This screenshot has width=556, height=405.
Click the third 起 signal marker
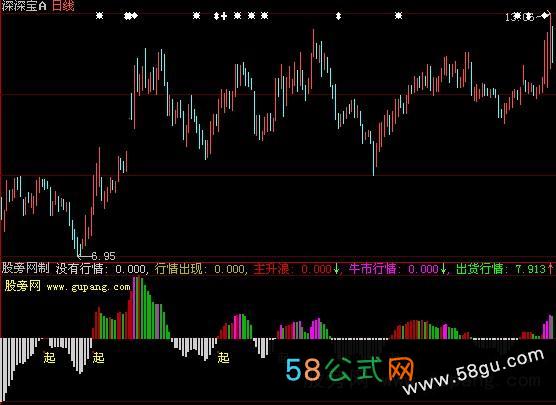223,357
